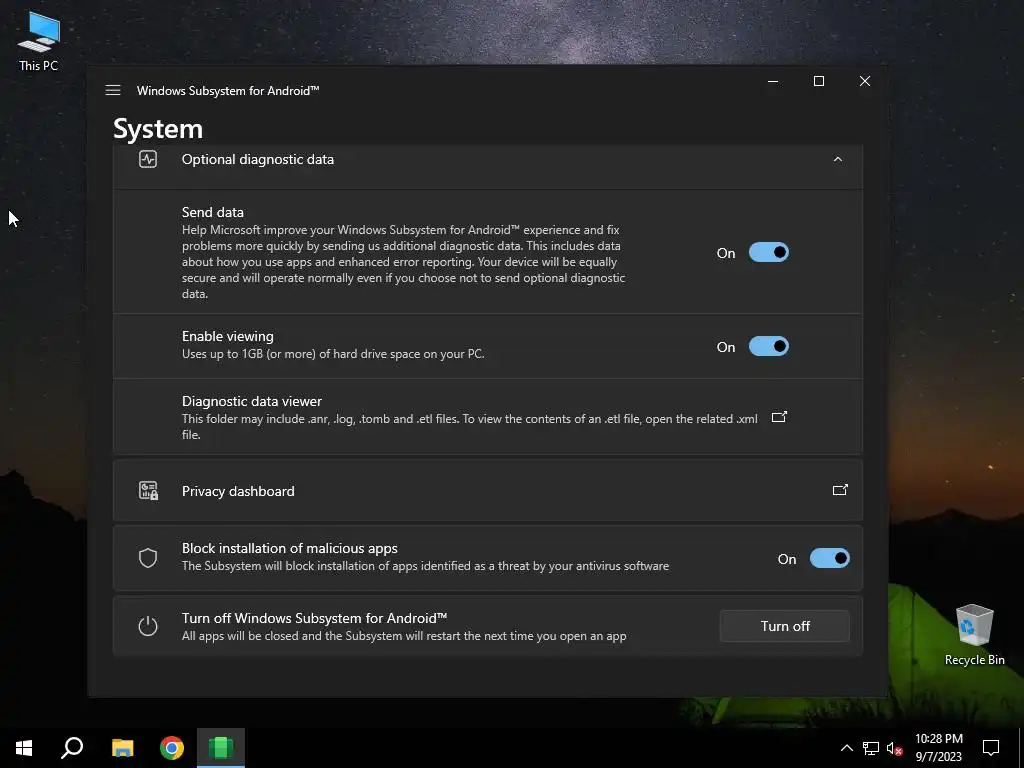Screen dimensions: 1024x768
Task: Select the Recycle Bin desktop icon
Action: tap(974, 634)
